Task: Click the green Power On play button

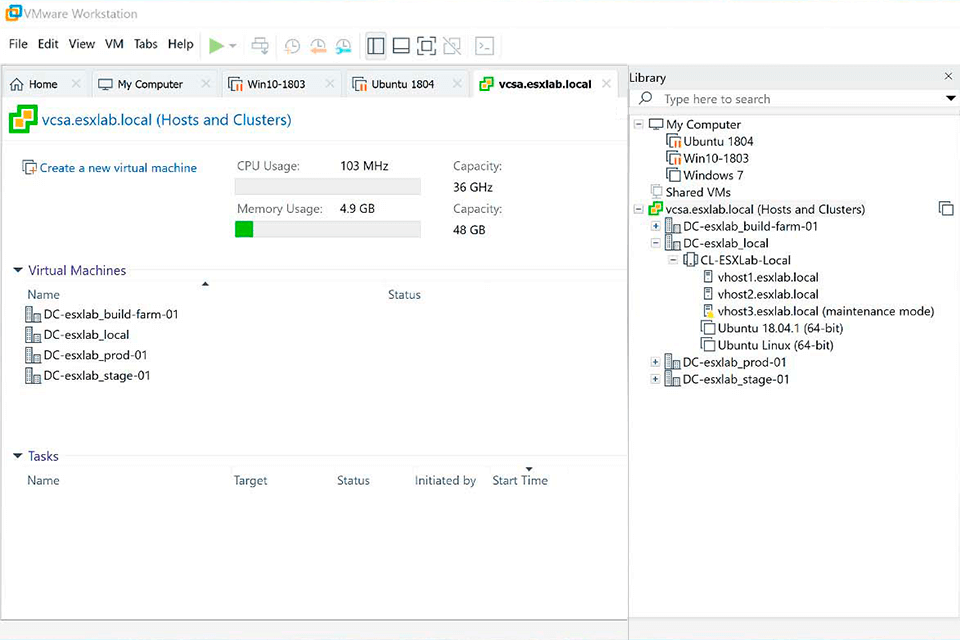Action: (216, 46)
